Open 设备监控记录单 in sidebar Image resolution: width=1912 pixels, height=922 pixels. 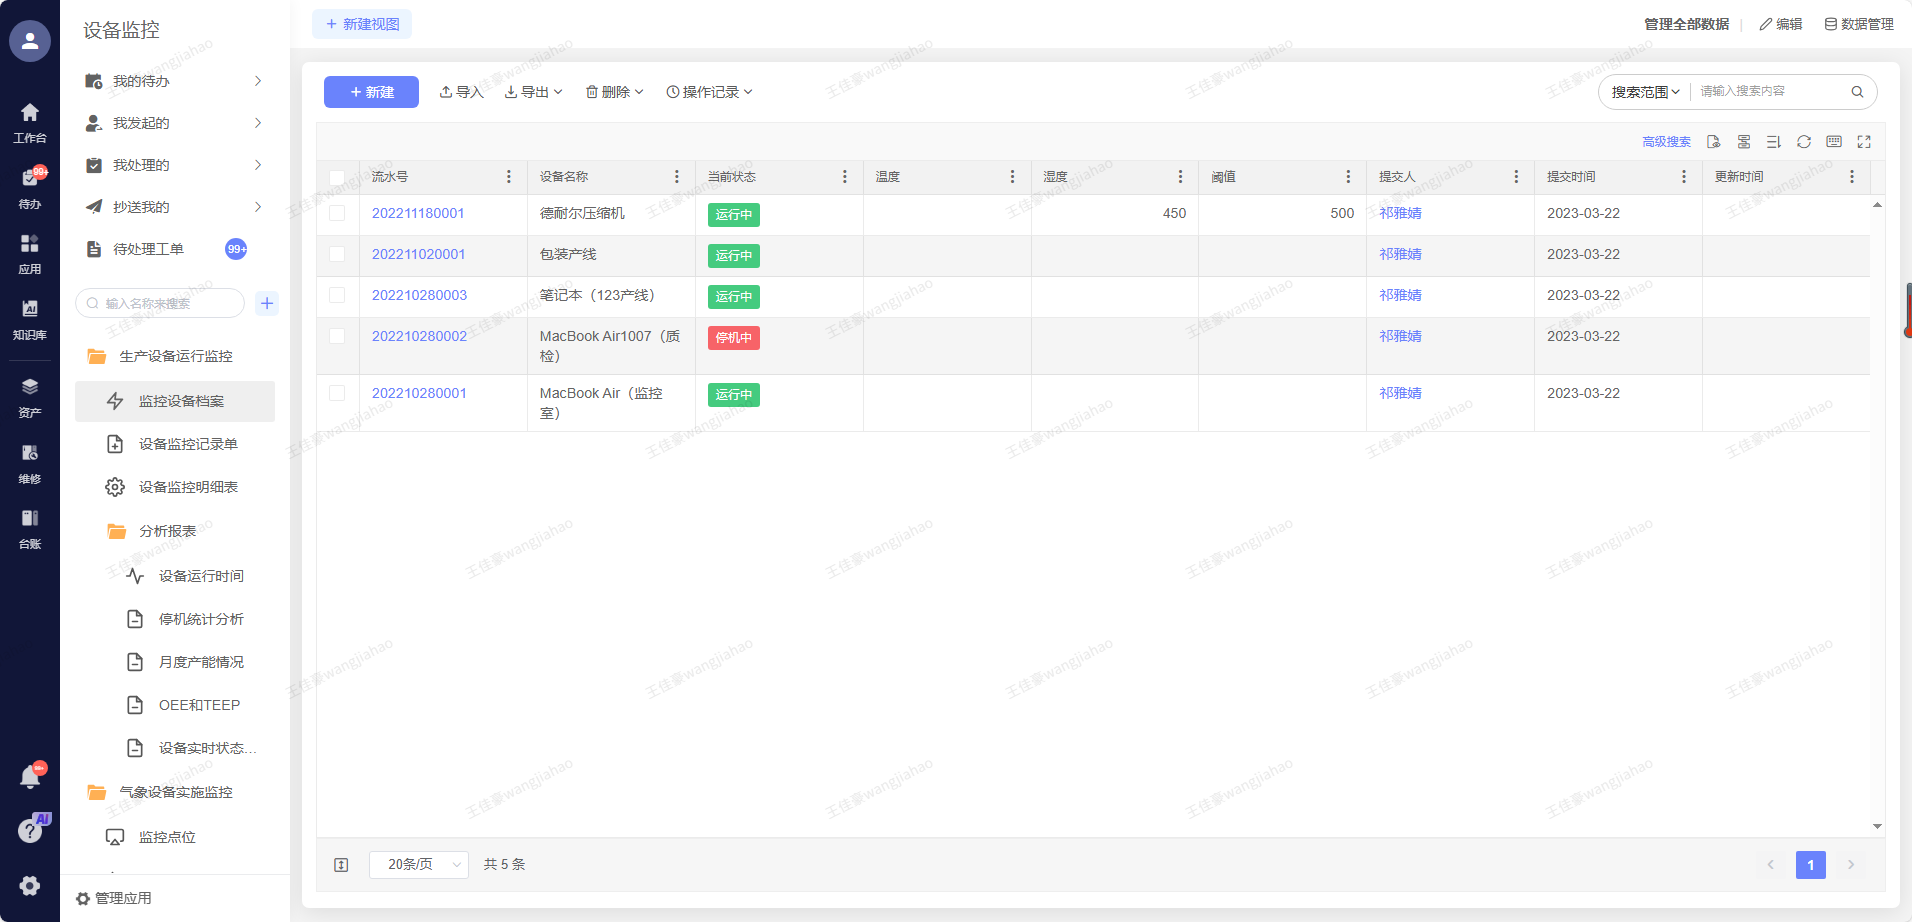pos(188,444)
